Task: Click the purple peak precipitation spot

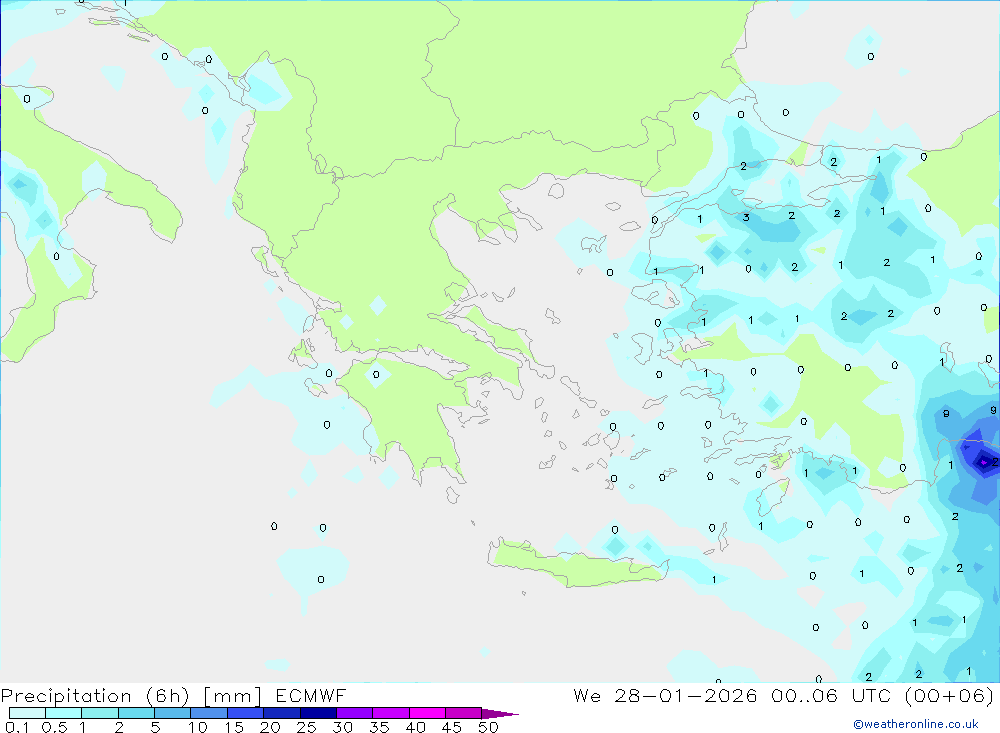Action: 984,462
